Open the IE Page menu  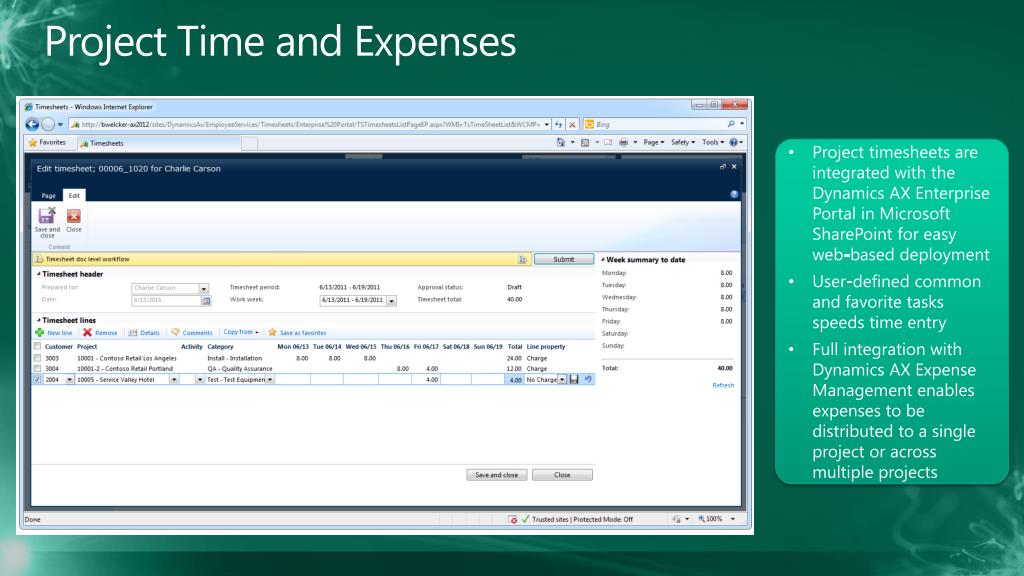pyautogui.click(x=653, y=142)
